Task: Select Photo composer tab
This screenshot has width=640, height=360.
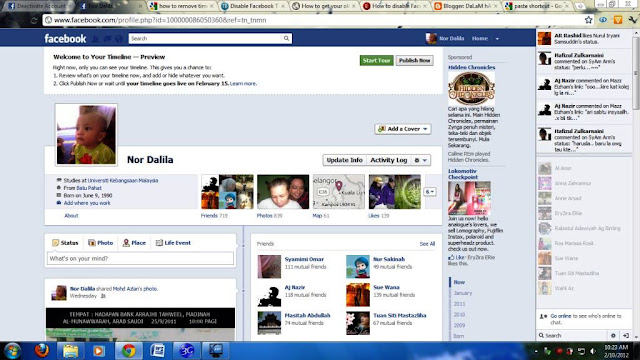Action: pyautogui.click(x=100, y=243)
